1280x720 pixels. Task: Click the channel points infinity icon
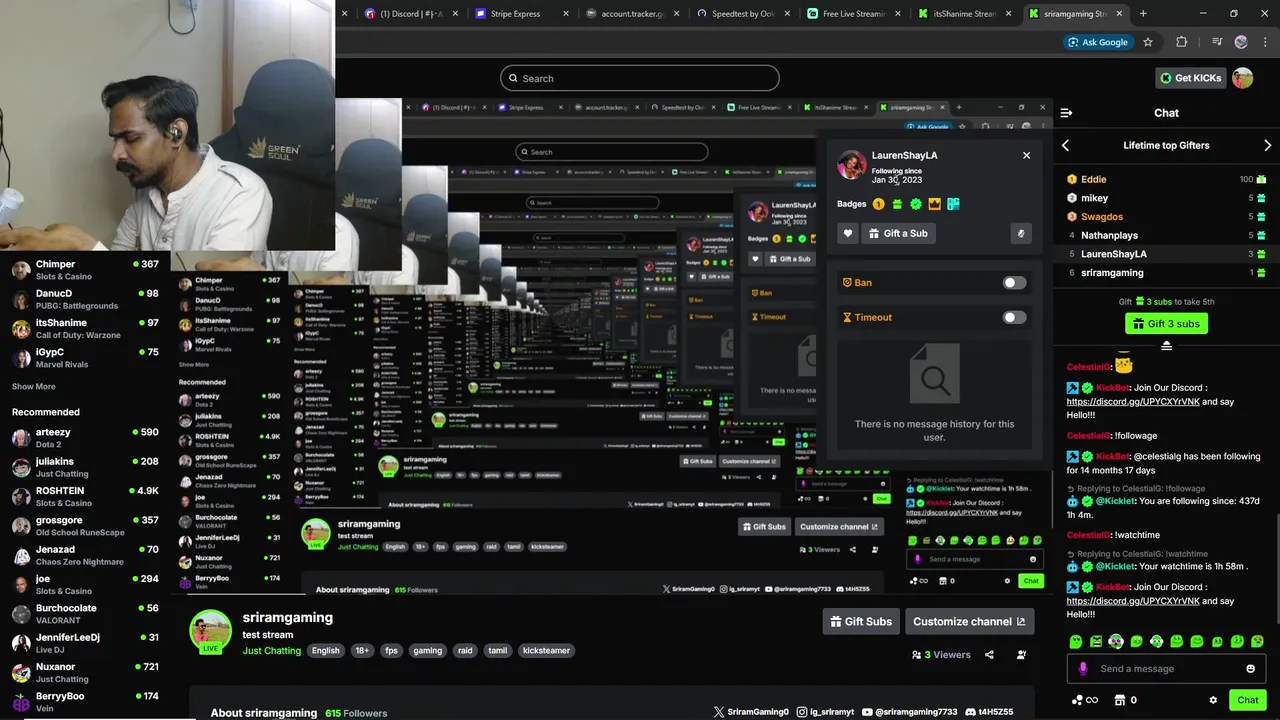pyautogui.click(x=1085, y=700)
